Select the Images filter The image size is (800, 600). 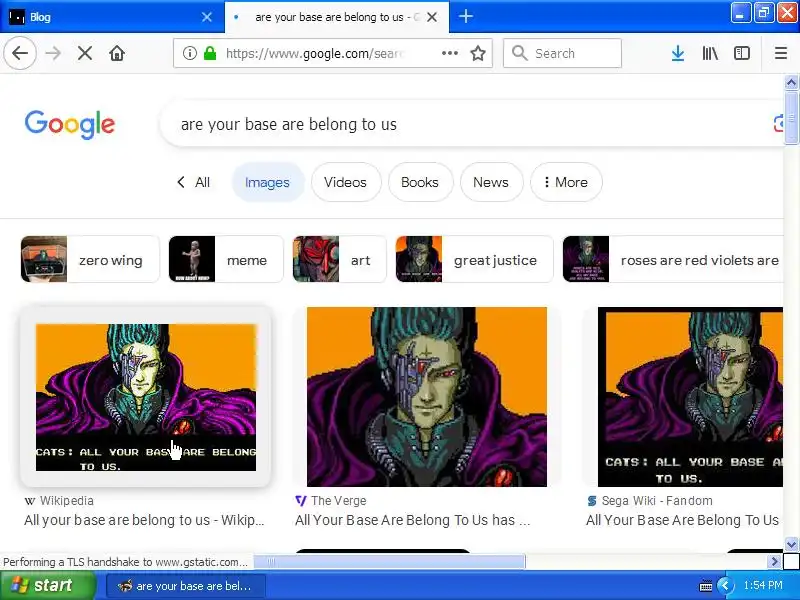tap(267, 182)
